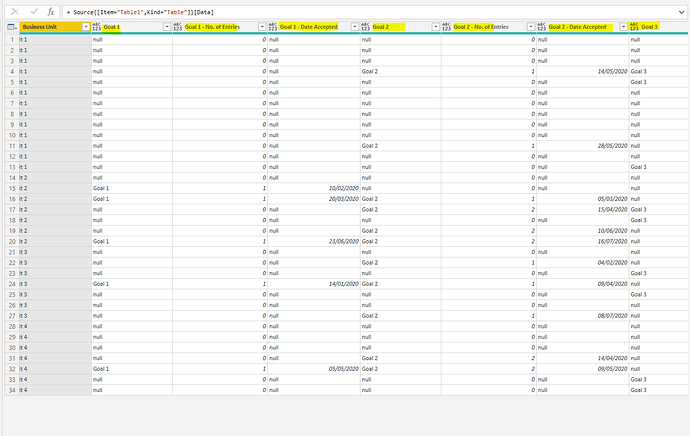Open the Business Unit column filter dropdown
Image resolution: width=690 pixels, height=436 pixels.
[x=86, y=27]
